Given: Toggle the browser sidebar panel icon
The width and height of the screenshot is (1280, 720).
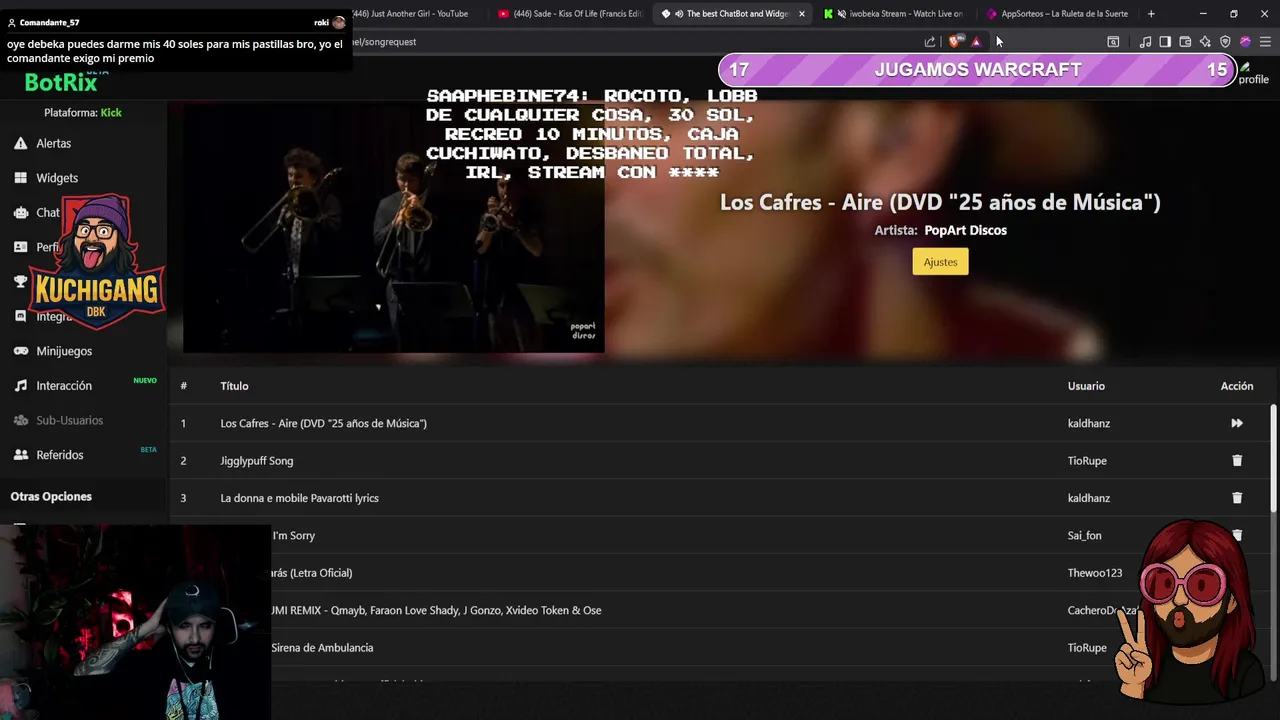Looking at the screenshot, I should 1165,42.
